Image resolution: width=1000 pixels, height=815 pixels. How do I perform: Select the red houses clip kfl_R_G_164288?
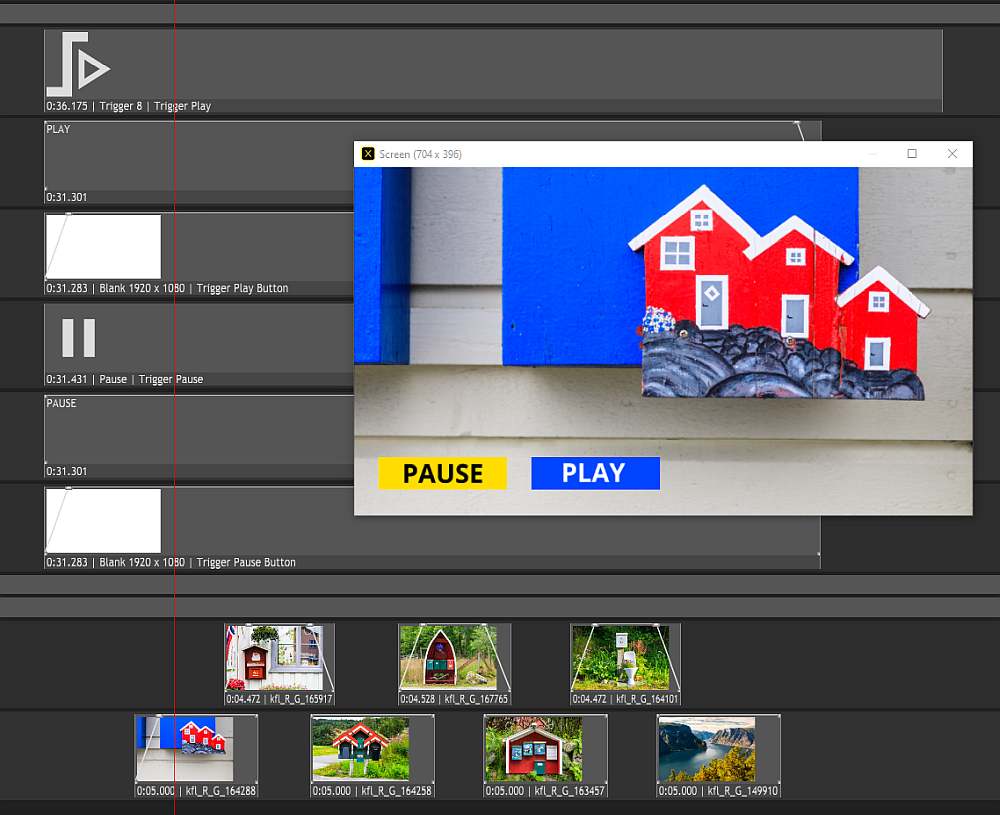click(x=196, y=748)
